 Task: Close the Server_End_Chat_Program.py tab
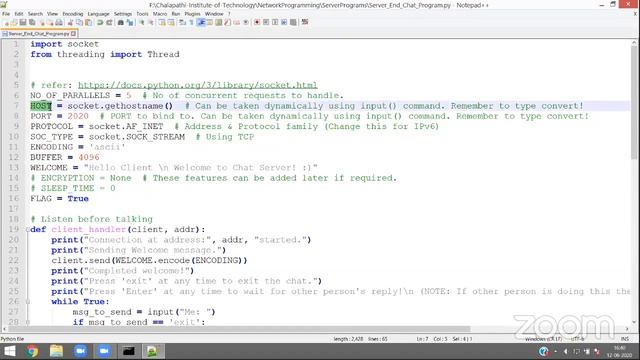coord(73,34)
